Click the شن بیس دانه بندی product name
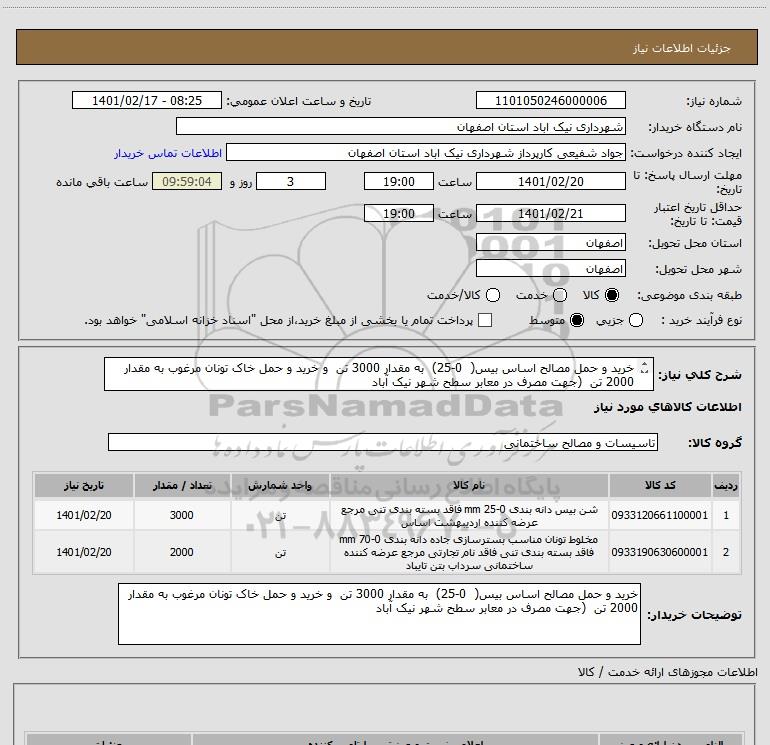The image size is (770, 745). [x=469, y=516]
